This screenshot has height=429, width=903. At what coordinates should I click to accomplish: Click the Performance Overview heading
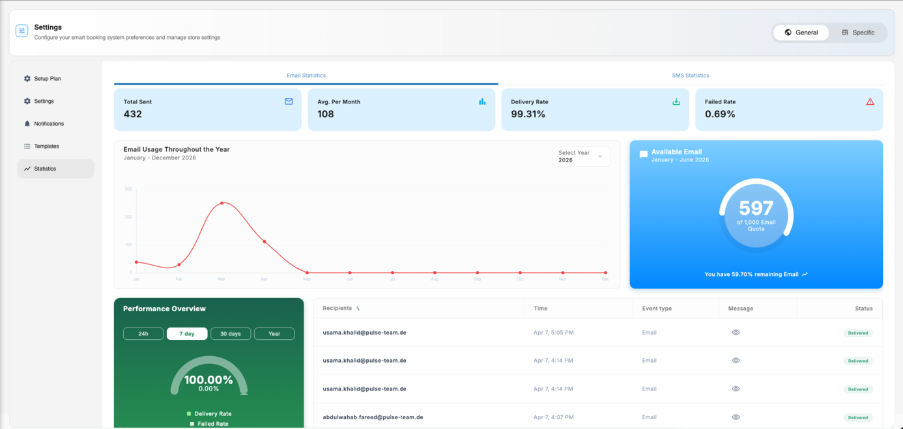pos(164,309)
